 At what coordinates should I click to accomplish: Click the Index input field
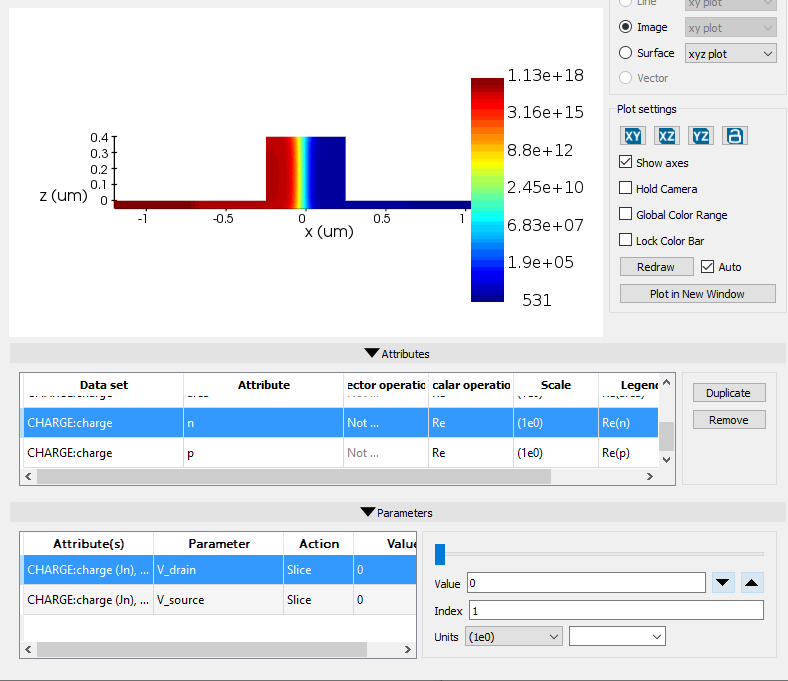pos(616,611)
